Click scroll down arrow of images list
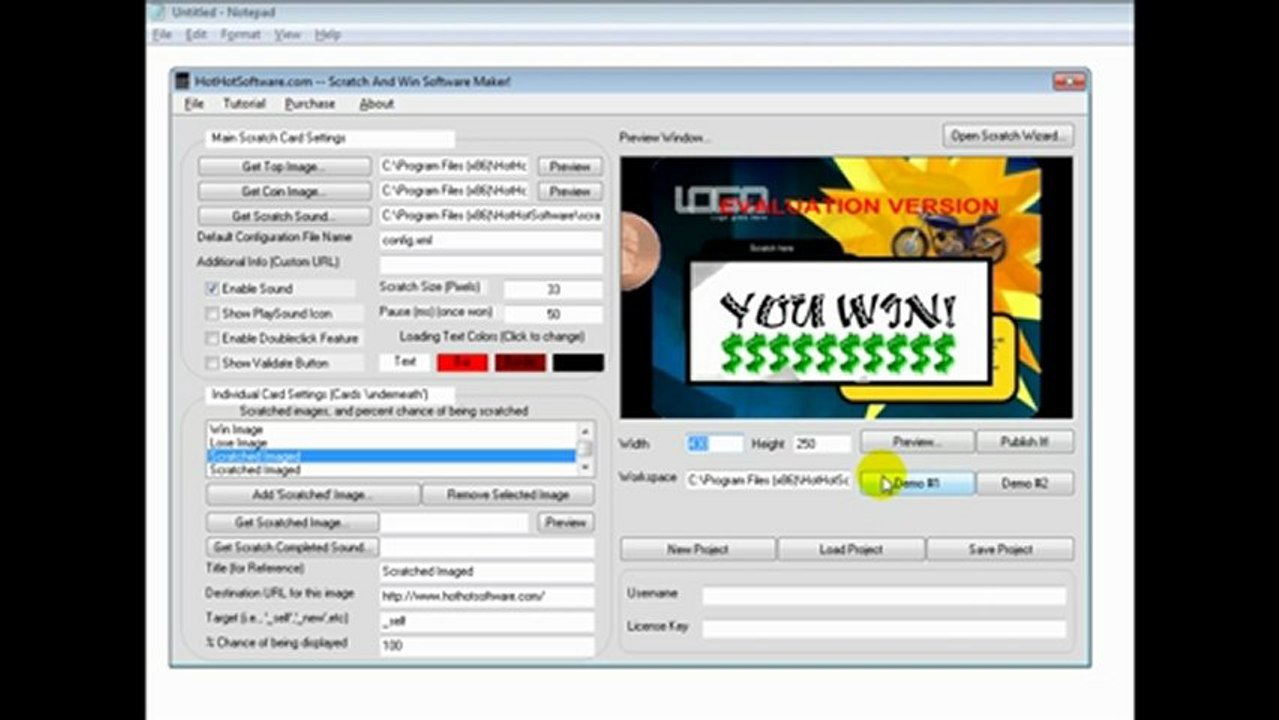The width and height of the screenshot is (1279, 720). tap(586, 466)
